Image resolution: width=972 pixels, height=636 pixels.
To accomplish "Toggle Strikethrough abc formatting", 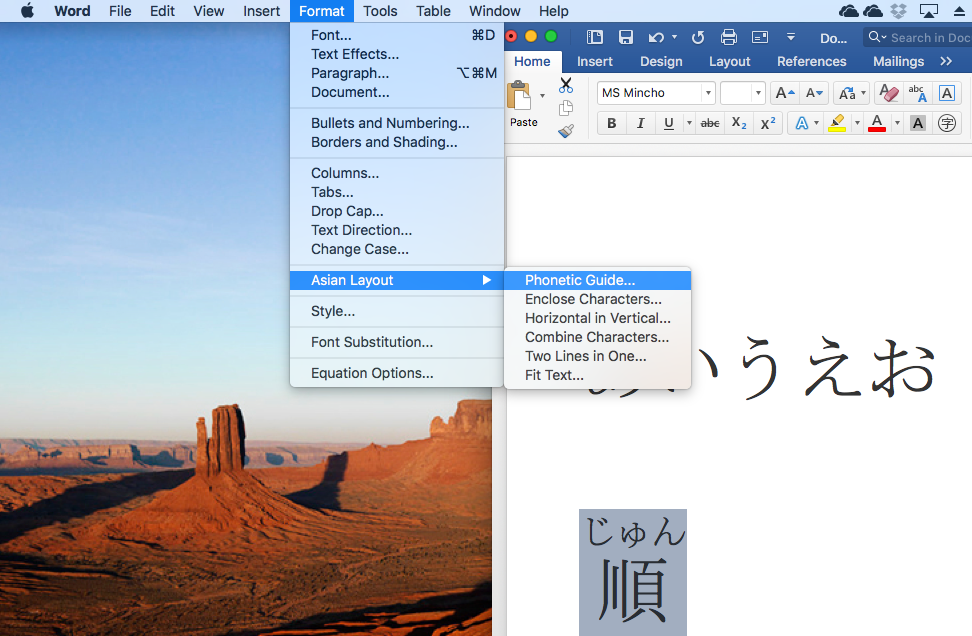I will point(710,123).
